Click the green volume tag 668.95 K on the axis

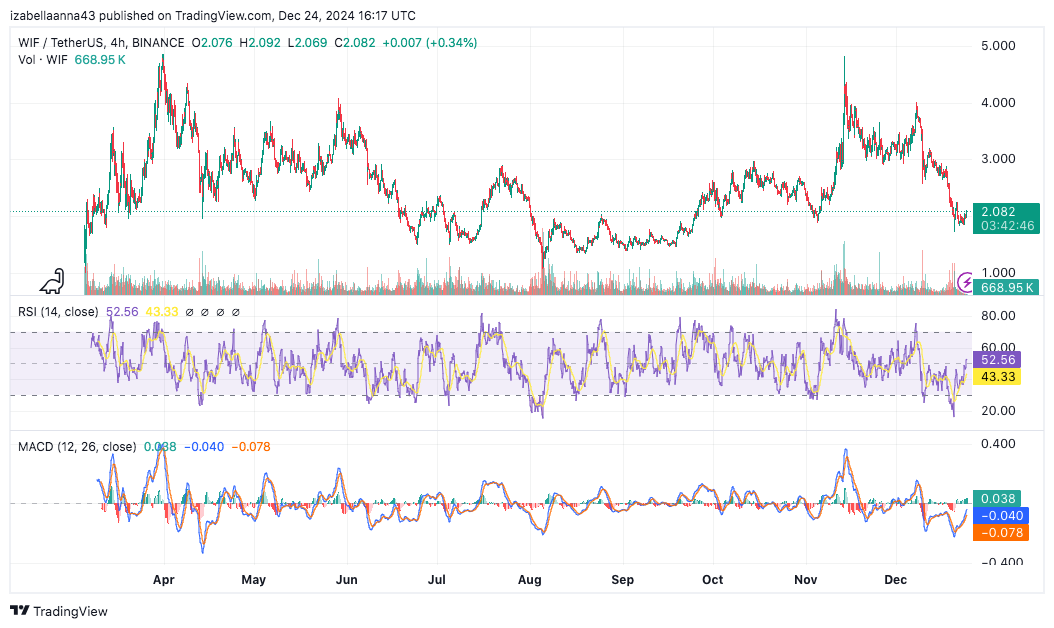tap(1006, 288)
